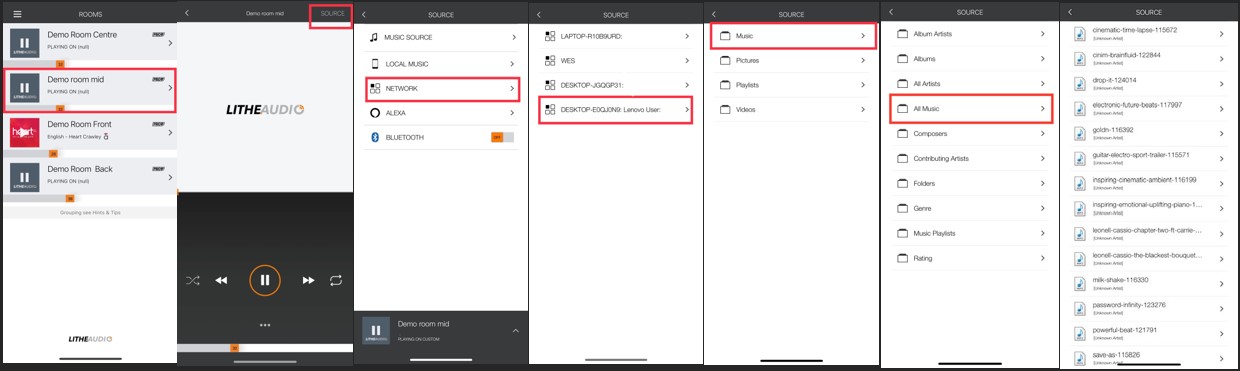Expand mini player with up chevron

tap(515, 331)
